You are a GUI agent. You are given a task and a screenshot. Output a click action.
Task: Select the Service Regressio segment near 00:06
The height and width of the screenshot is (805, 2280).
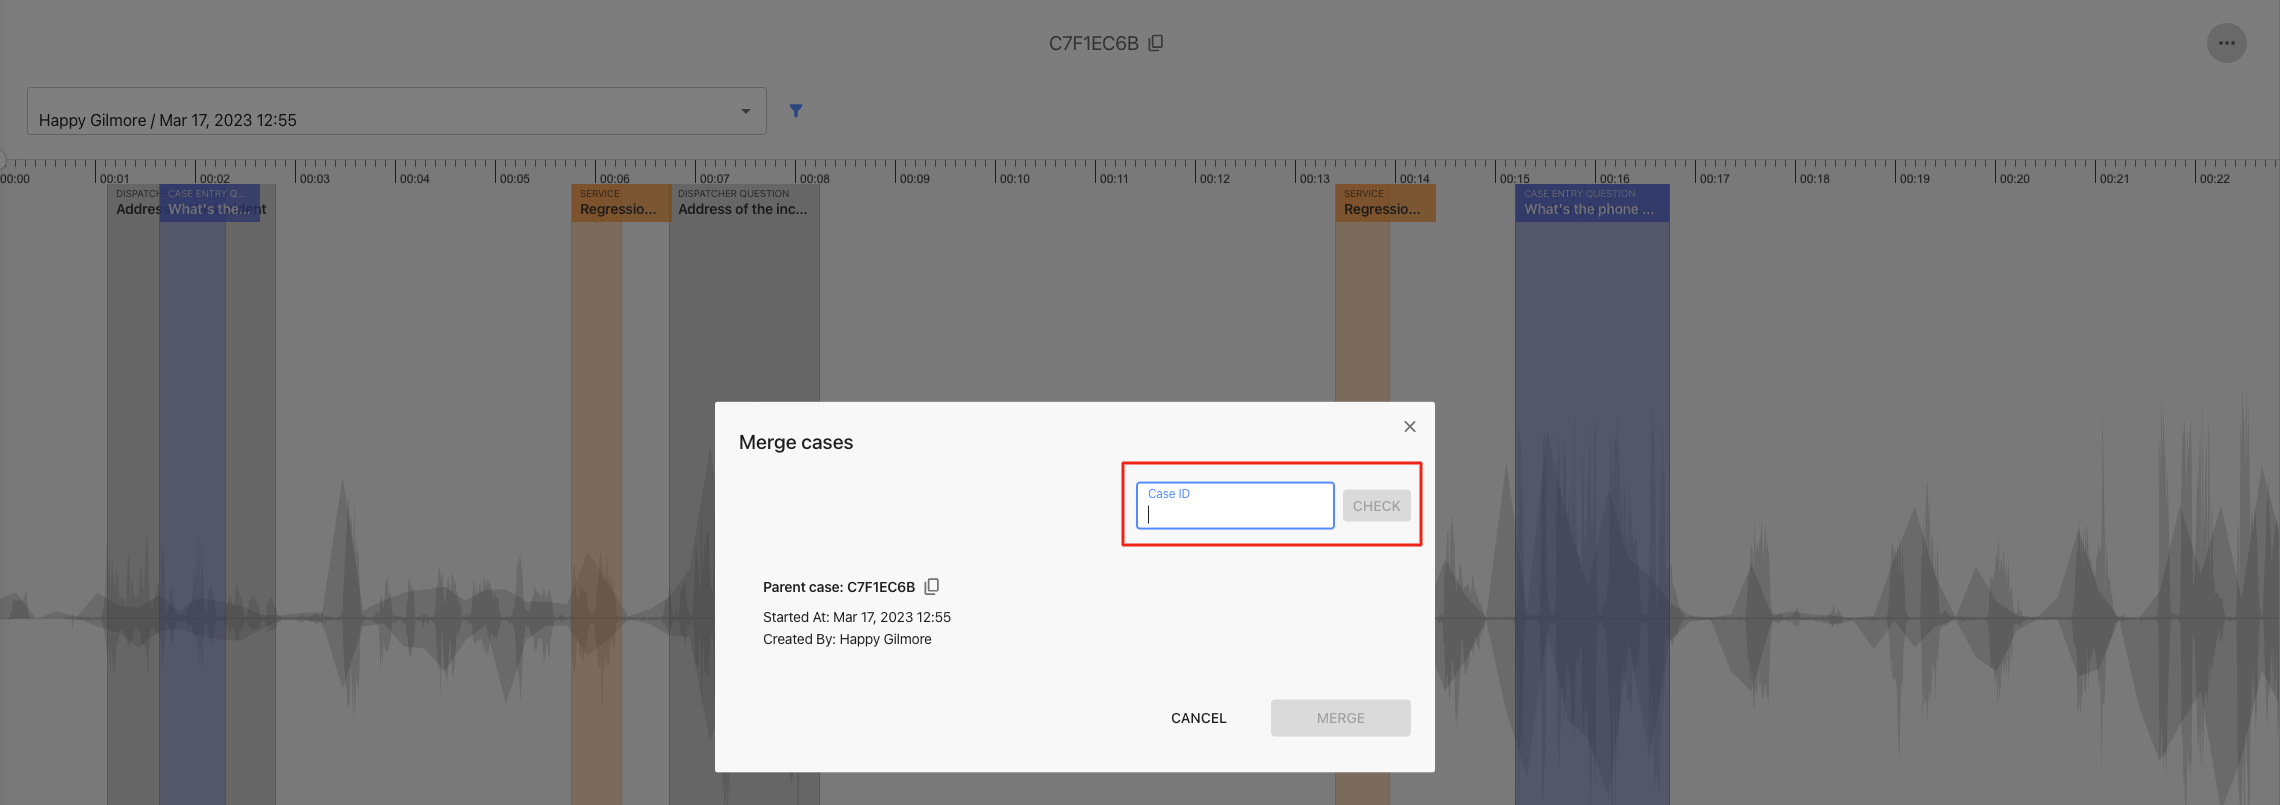pyautogui.click(x=619, y=203)
